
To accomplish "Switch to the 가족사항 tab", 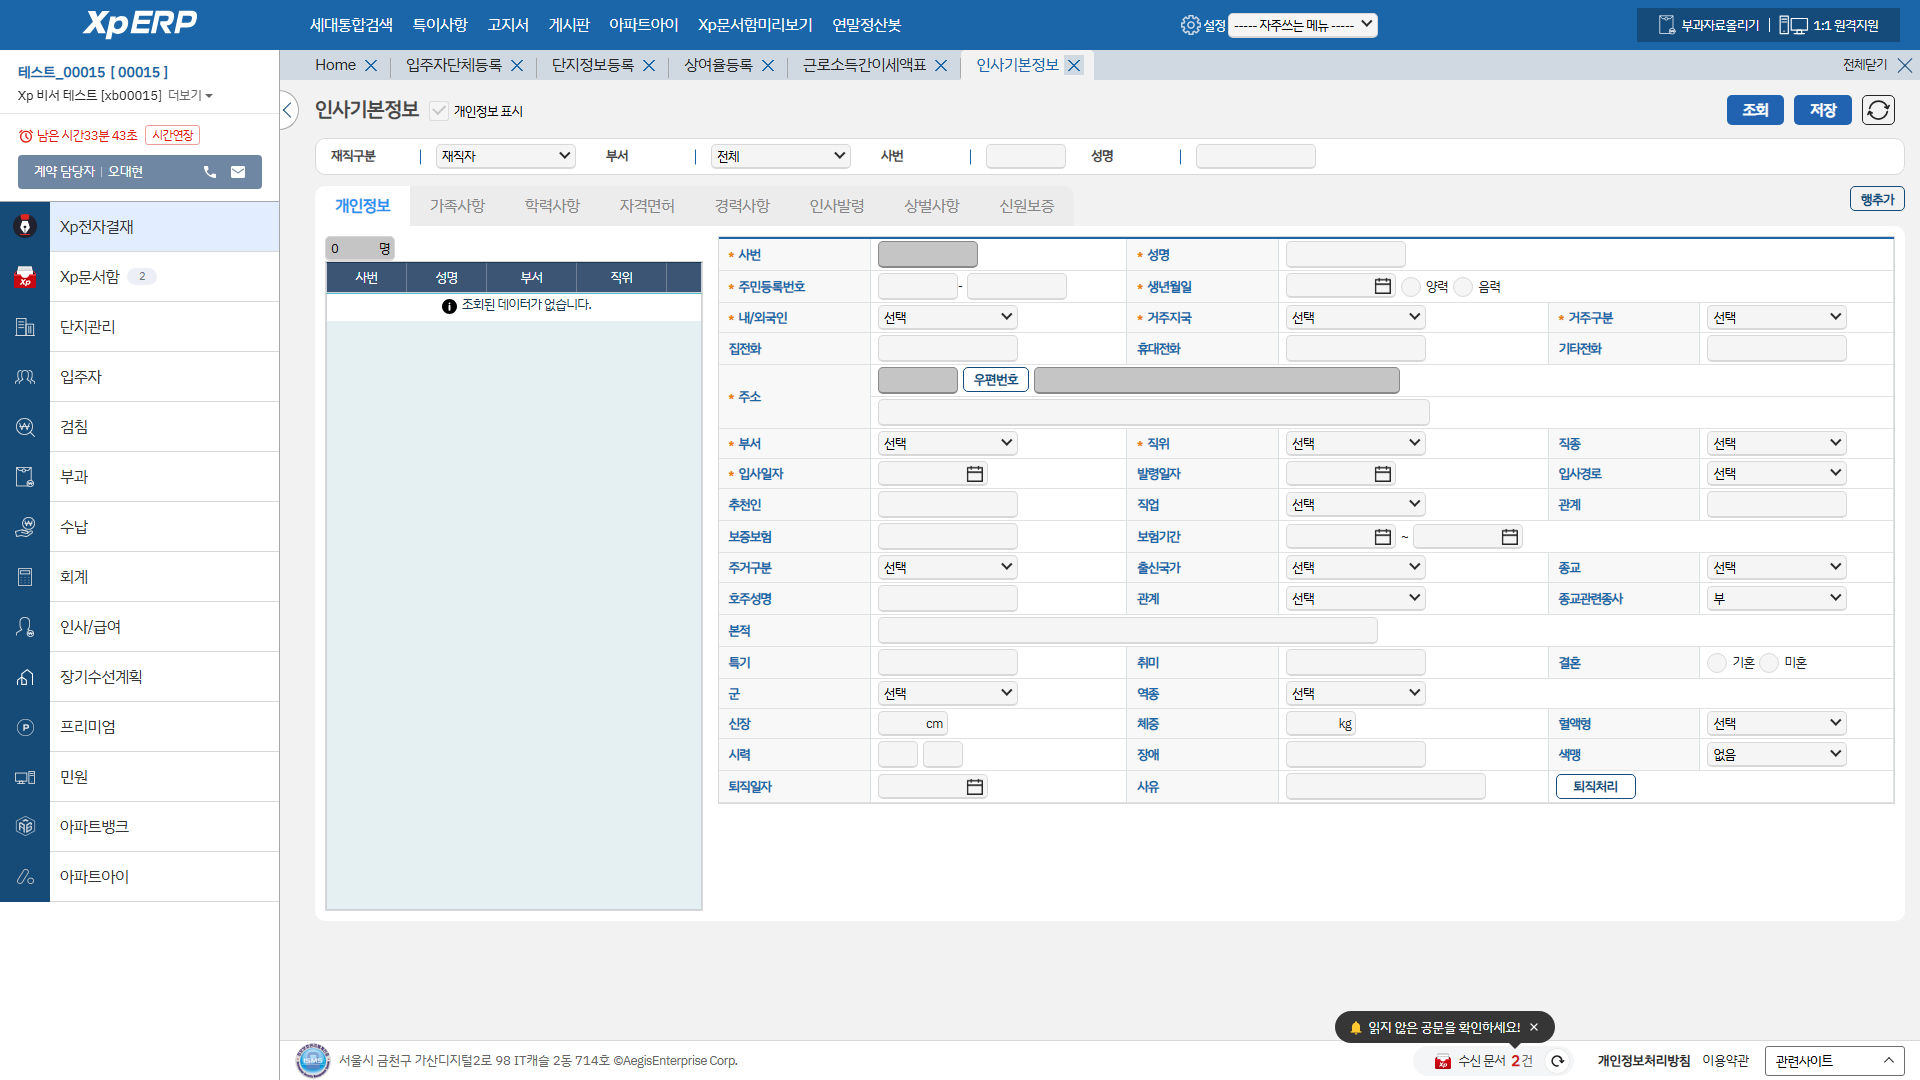I will pyautogui.click(x=457, y=206).
